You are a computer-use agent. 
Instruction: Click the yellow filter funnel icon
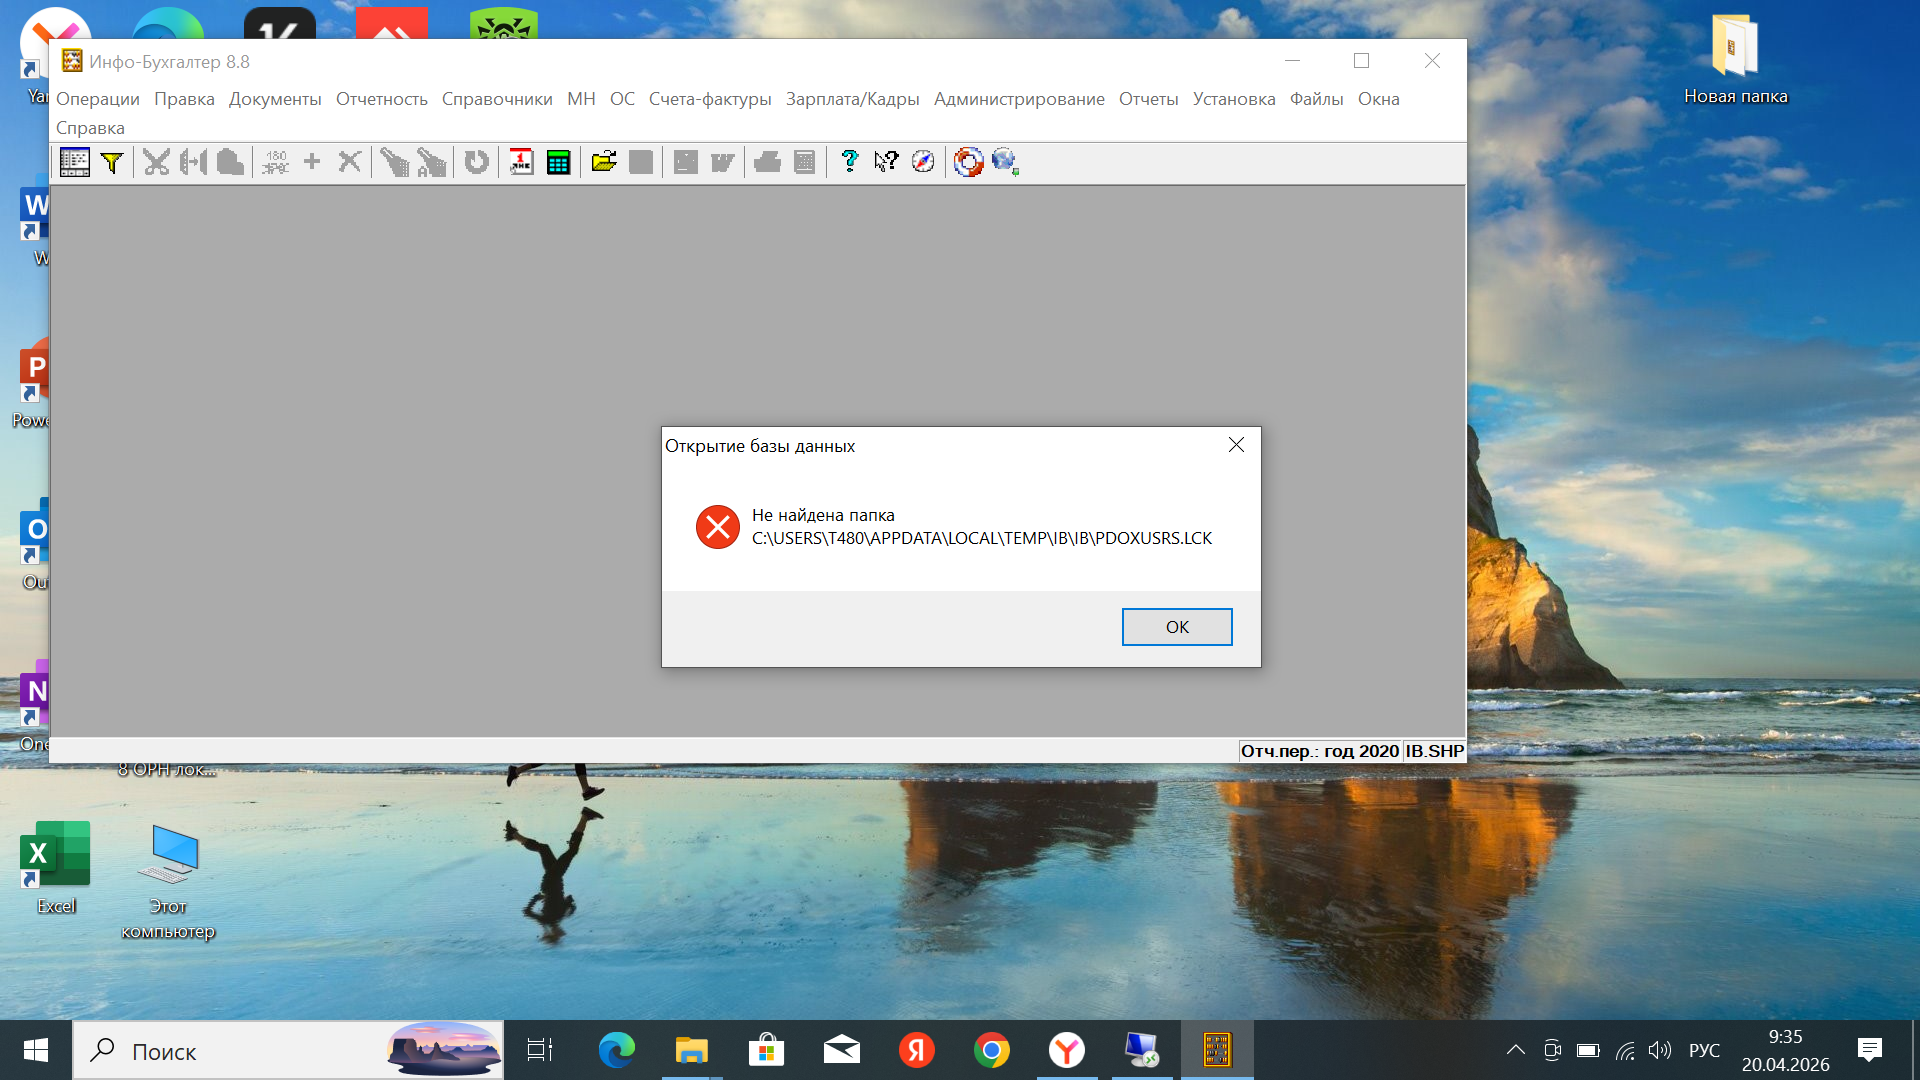pyautogui.click(x=112, y=162)
